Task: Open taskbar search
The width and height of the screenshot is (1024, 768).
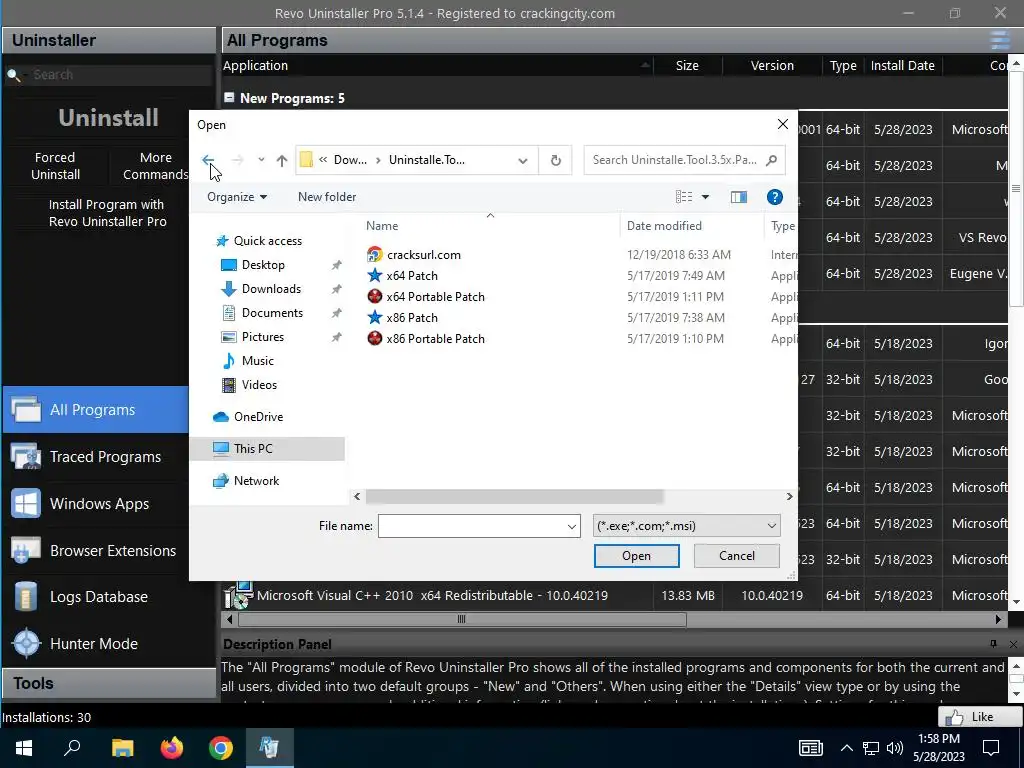Action: click(x=72, y=748)
